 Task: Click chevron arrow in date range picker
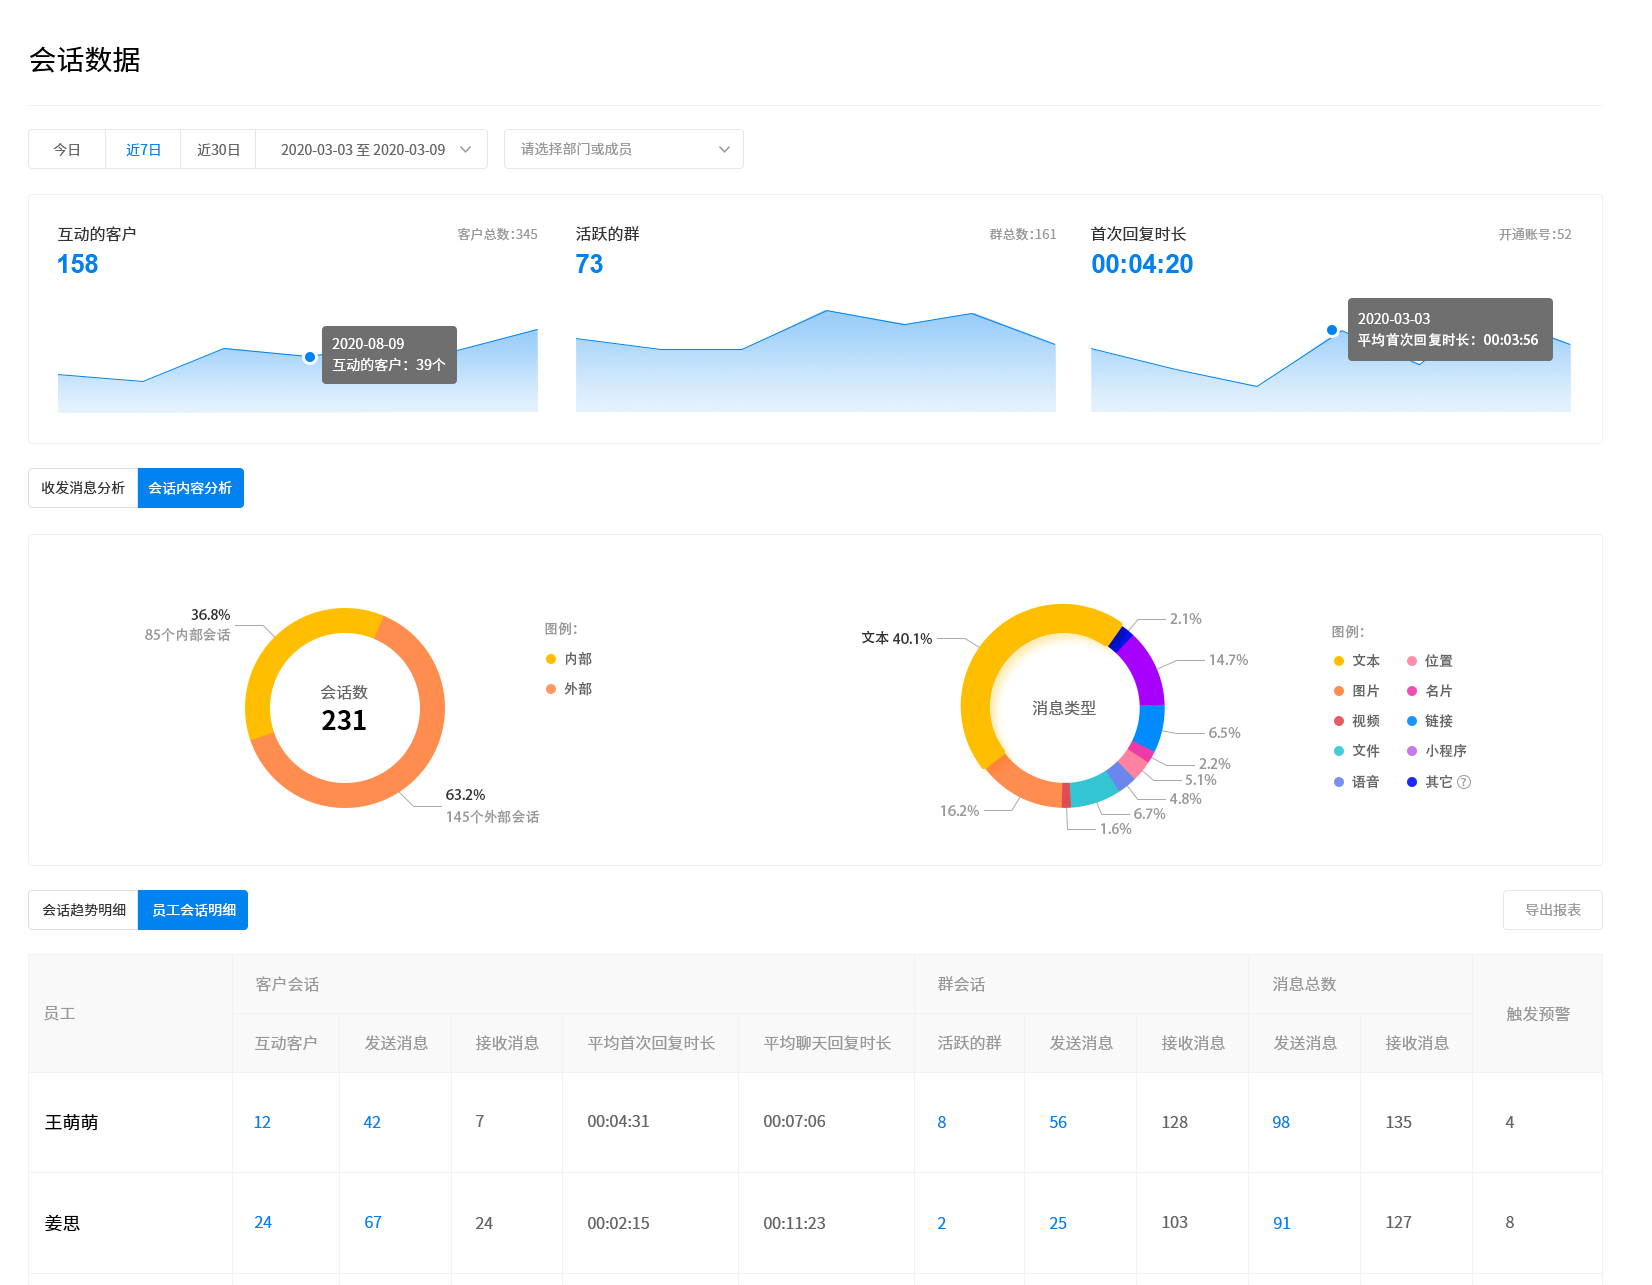click(x=465, y=149)
